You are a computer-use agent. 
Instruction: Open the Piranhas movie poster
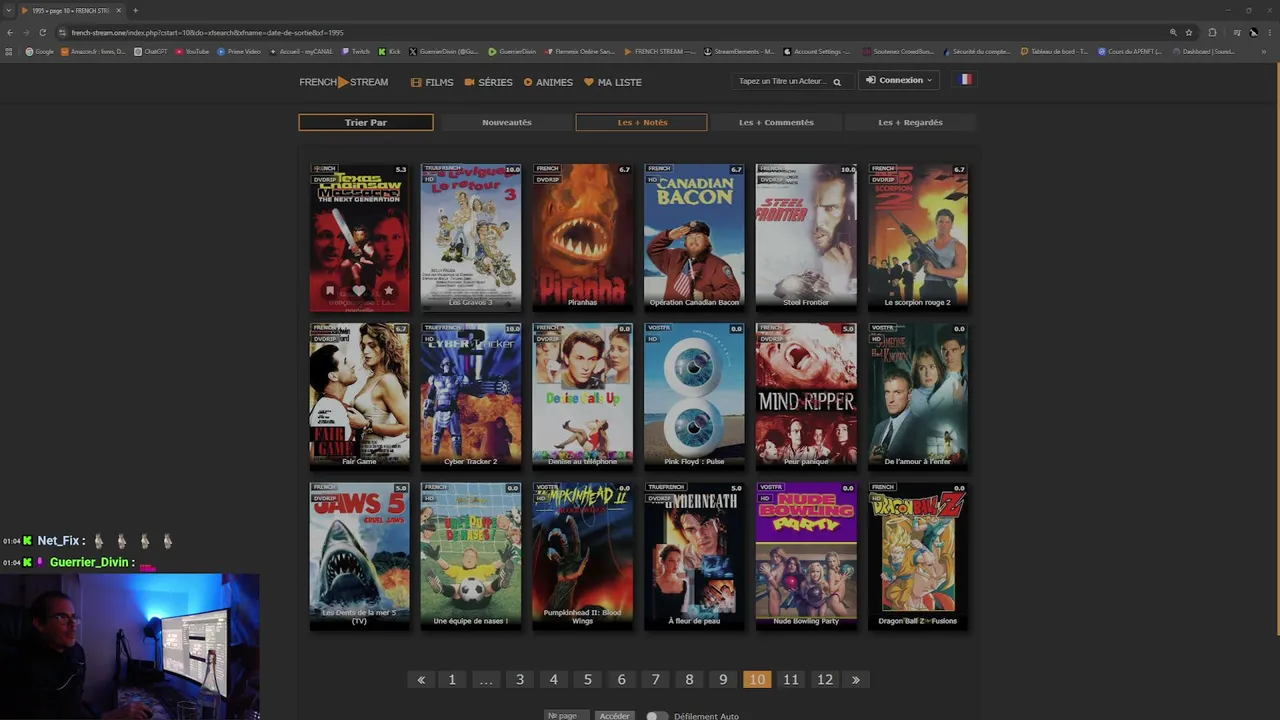pos(583,237)
